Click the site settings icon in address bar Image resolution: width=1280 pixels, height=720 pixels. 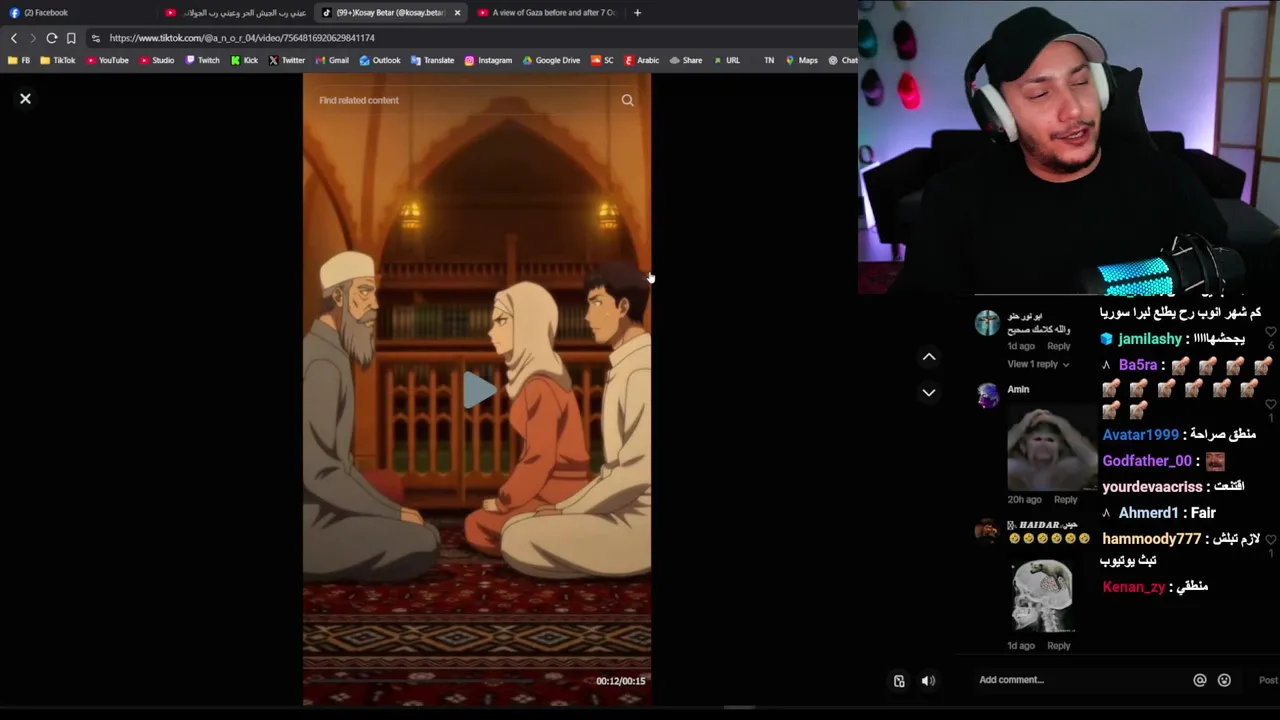coord(95,38)
